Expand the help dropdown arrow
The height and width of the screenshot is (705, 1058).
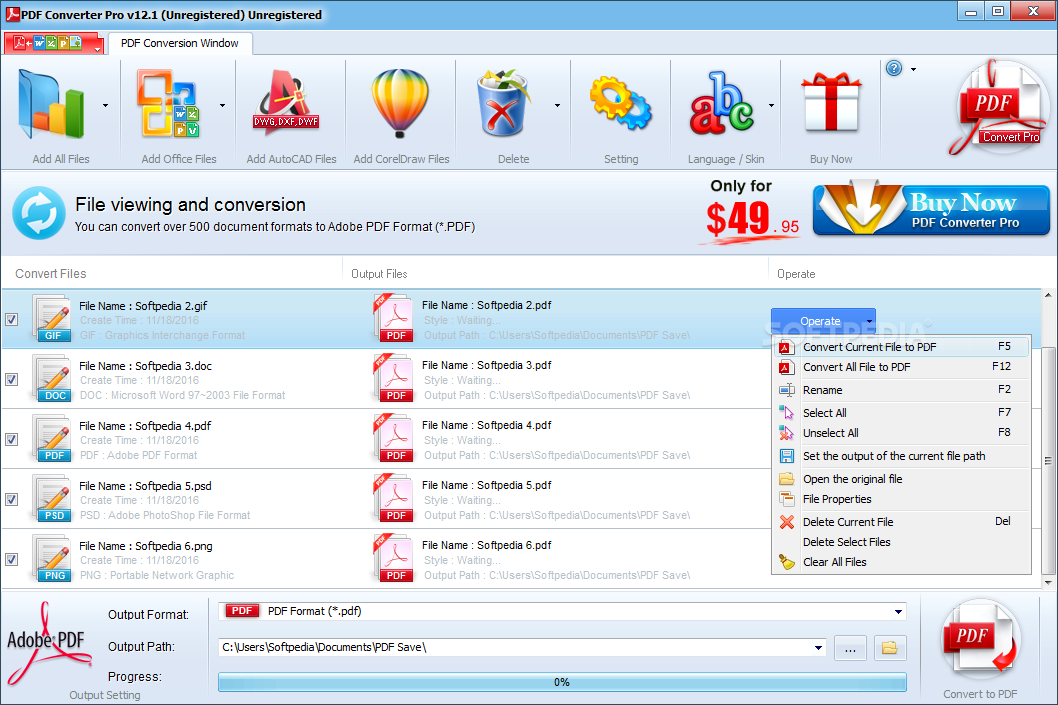[914, 69]
